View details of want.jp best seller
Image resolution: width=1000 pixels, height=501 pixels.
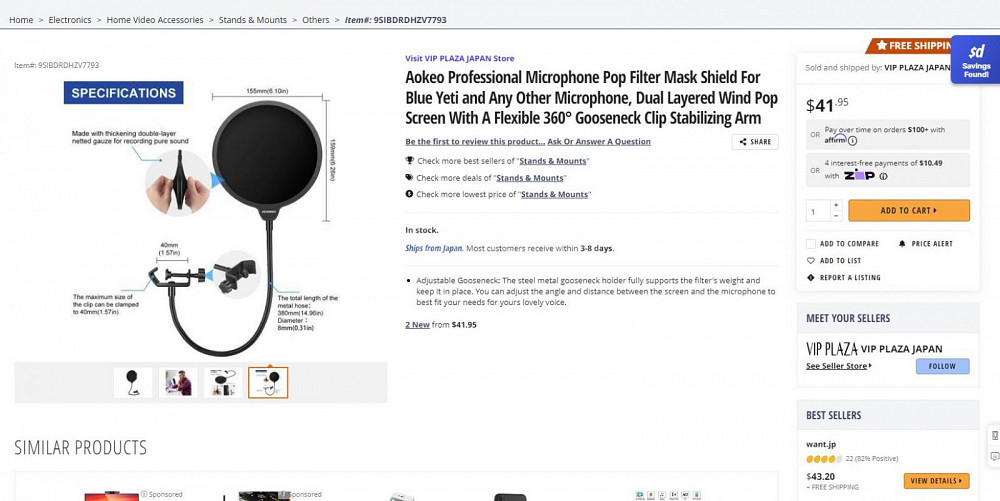[936, 481]
